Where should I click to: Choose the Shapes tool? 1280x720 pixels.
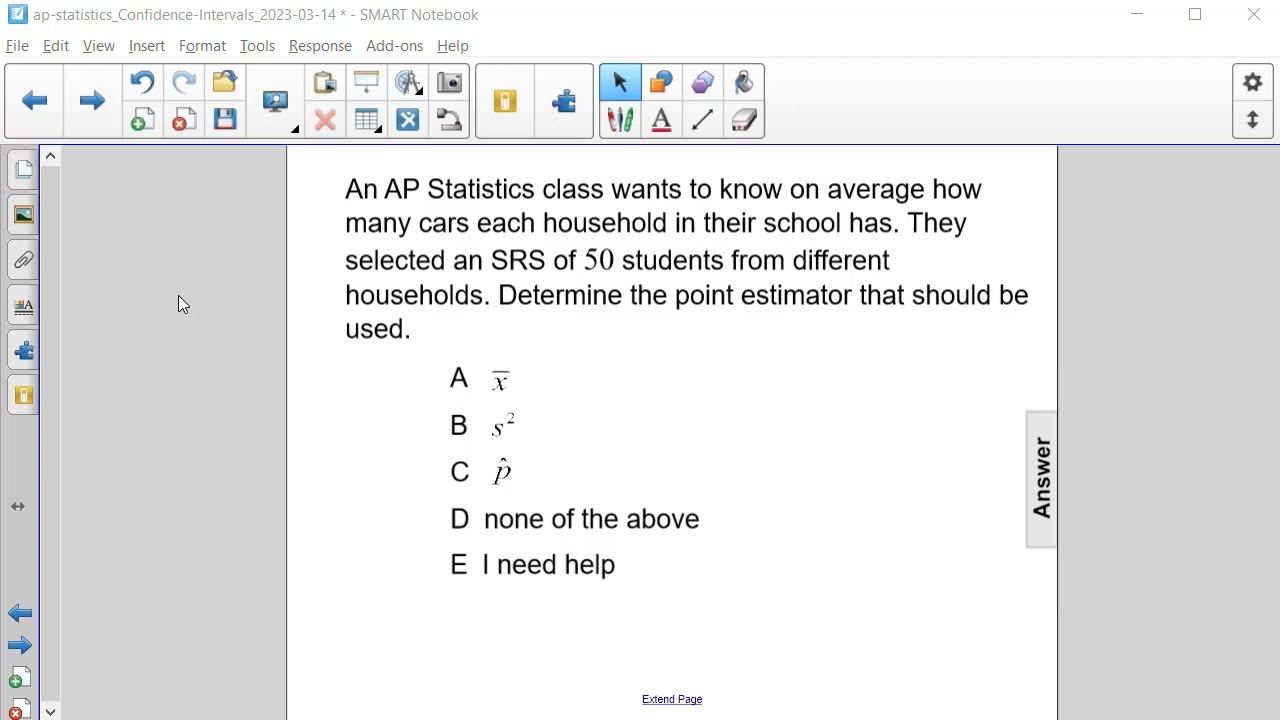click(661, 82)
